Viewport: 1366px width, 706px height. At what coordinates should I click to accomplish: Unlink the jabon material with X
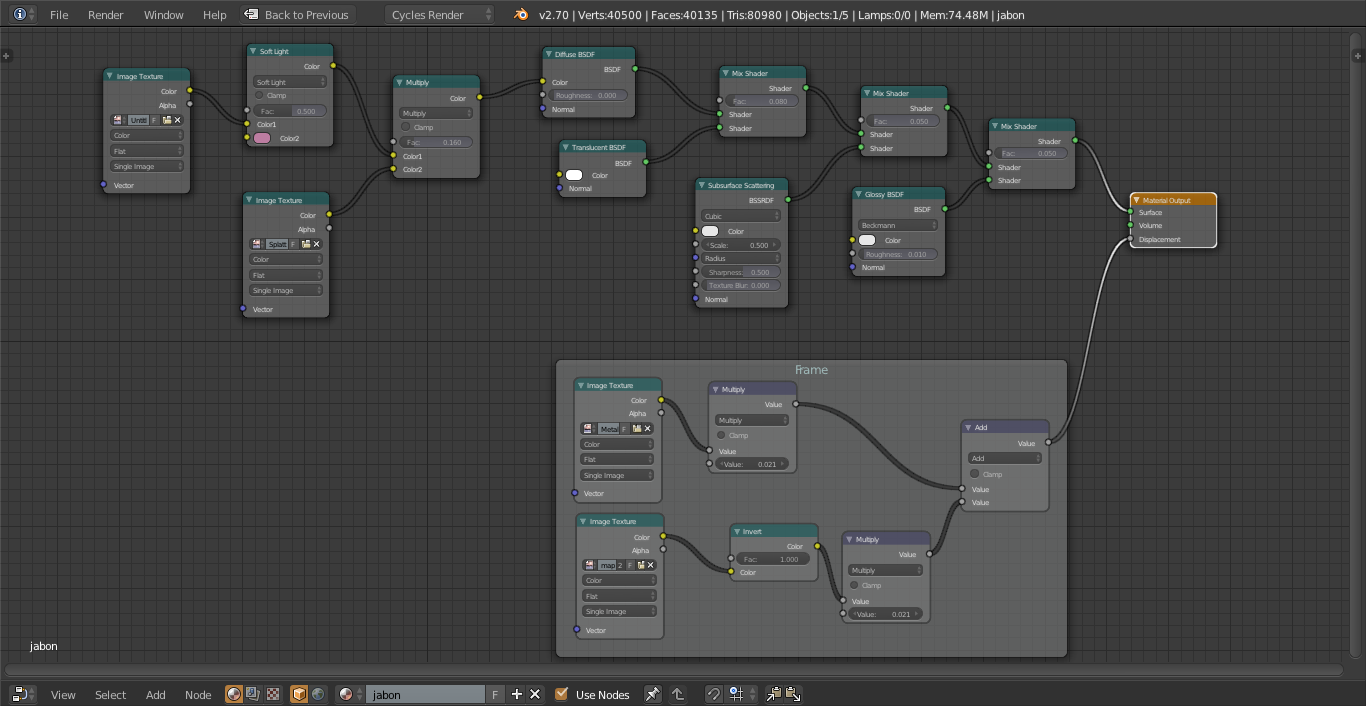click(x=535, y=694)
